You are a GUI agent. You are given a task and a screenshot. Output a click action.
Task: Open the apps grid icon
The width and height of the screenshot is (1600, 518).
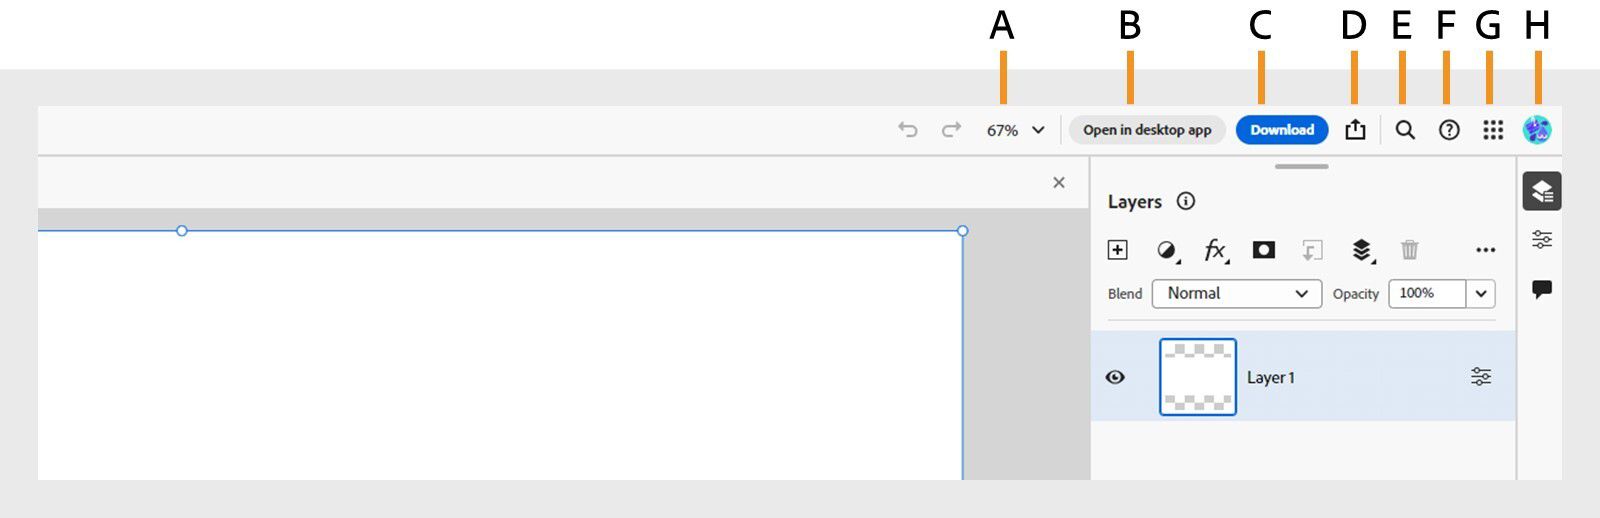pos(1493,130)
